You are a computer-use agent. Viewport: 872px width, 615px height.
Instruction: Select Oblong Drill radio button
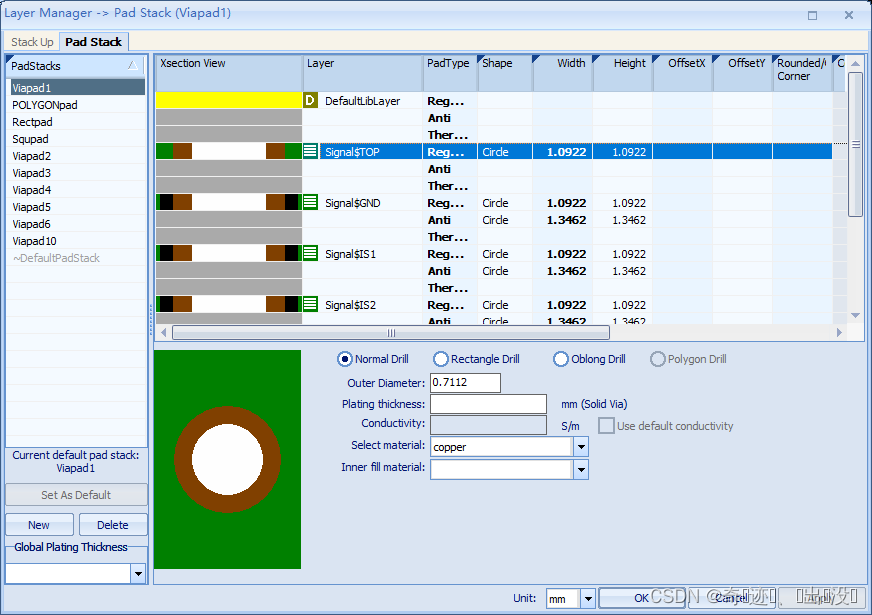(x=561, y=359)
